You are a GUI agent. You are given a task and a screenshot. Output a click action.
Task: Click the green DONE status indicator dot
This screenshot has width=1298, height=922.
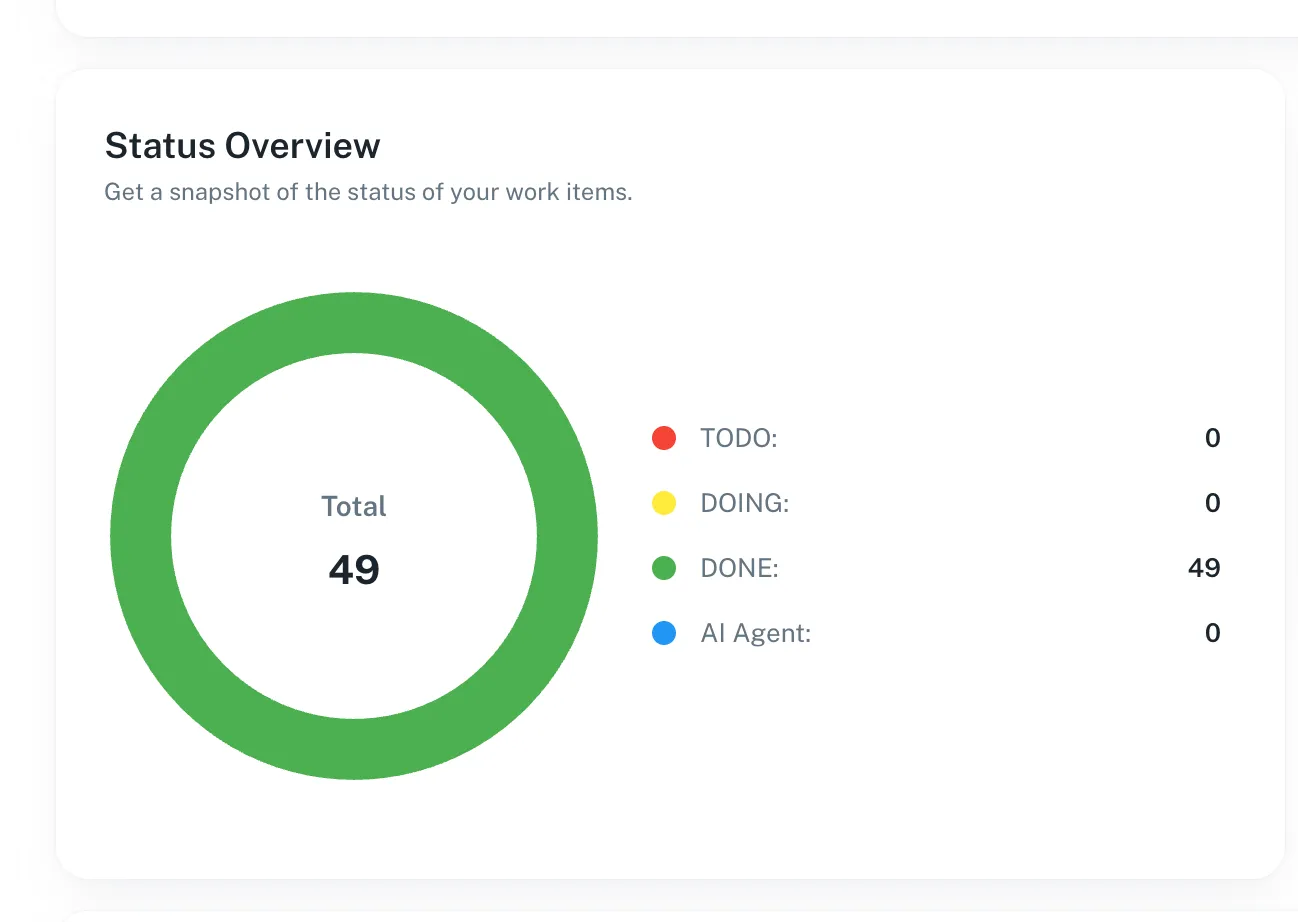coord(664,567)
